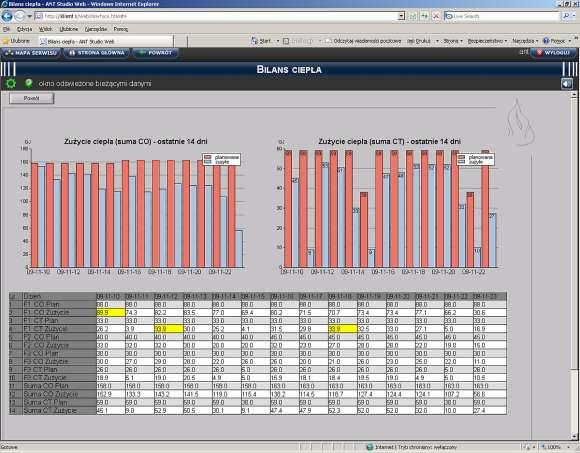Image resolution: width=580 pixels, height=453 pixels.
Task: Click the POWRÓT navigation button
Action: pos(155,53)
